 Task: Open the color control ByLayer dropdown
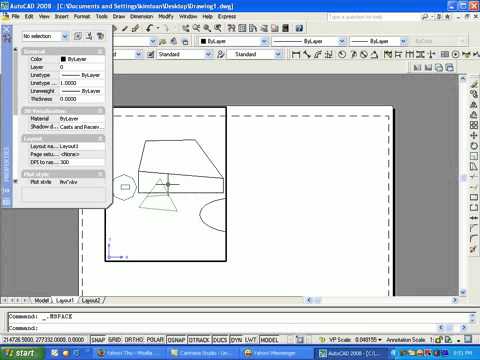(x=264, y=41)
